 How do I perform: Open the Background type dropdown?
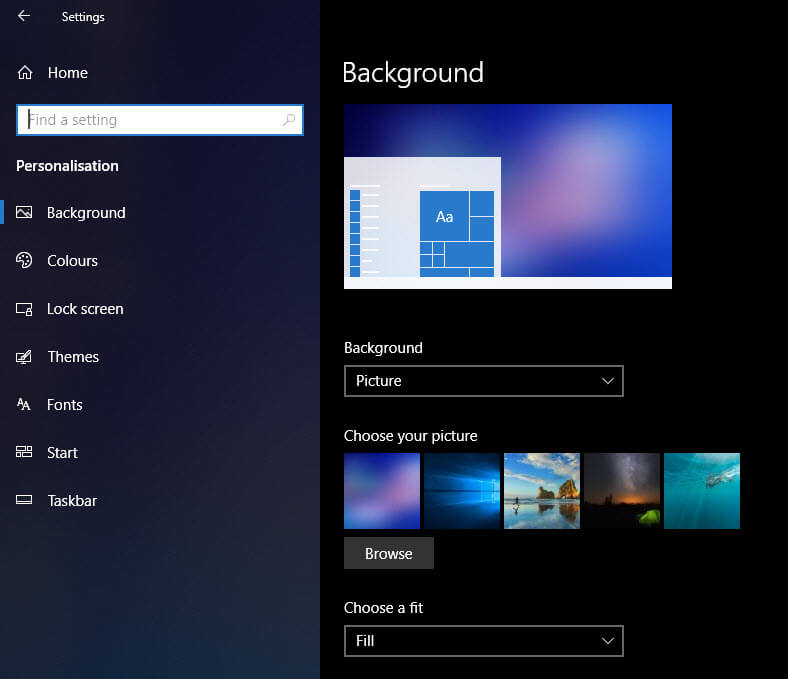click(483, 381)
